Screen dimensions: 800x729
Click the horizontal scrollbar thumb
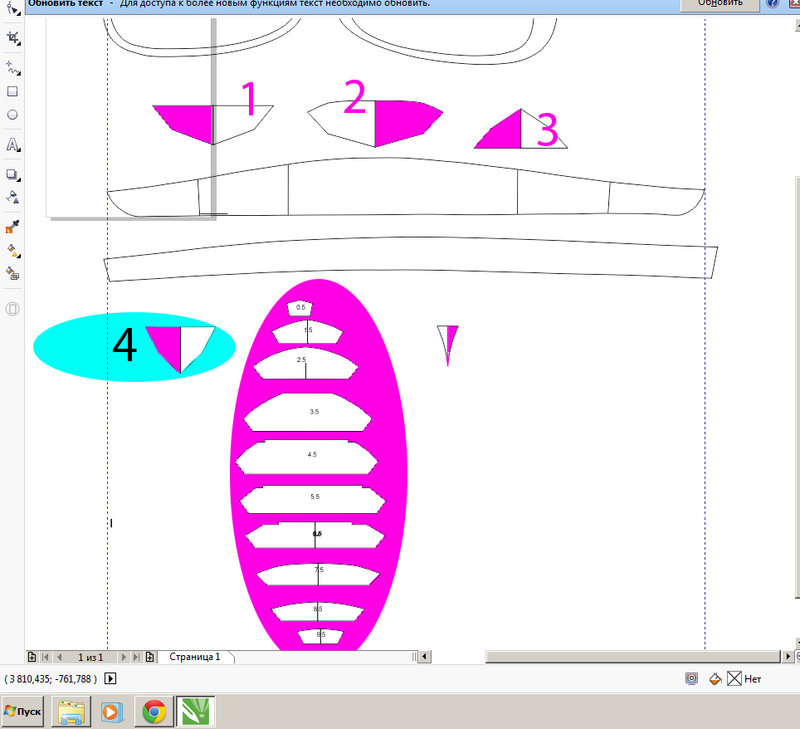633,657
